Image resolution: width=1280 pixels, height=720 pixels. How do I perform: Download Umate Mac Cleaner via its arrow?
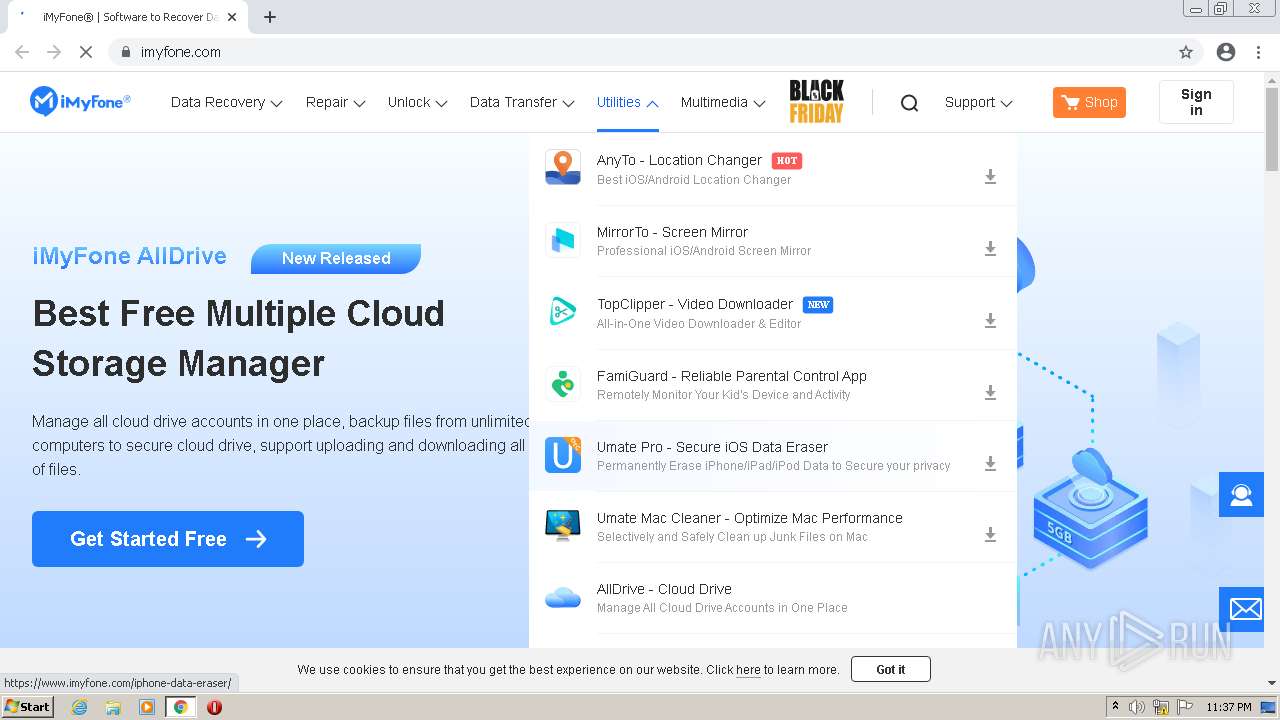990,535
